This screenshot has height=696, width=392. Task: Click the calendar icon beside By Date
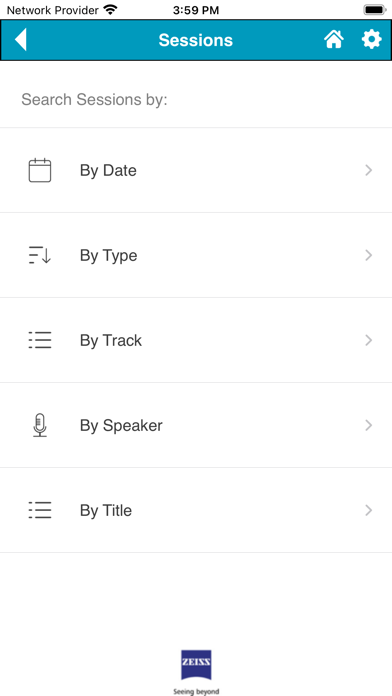coord(40,170)
